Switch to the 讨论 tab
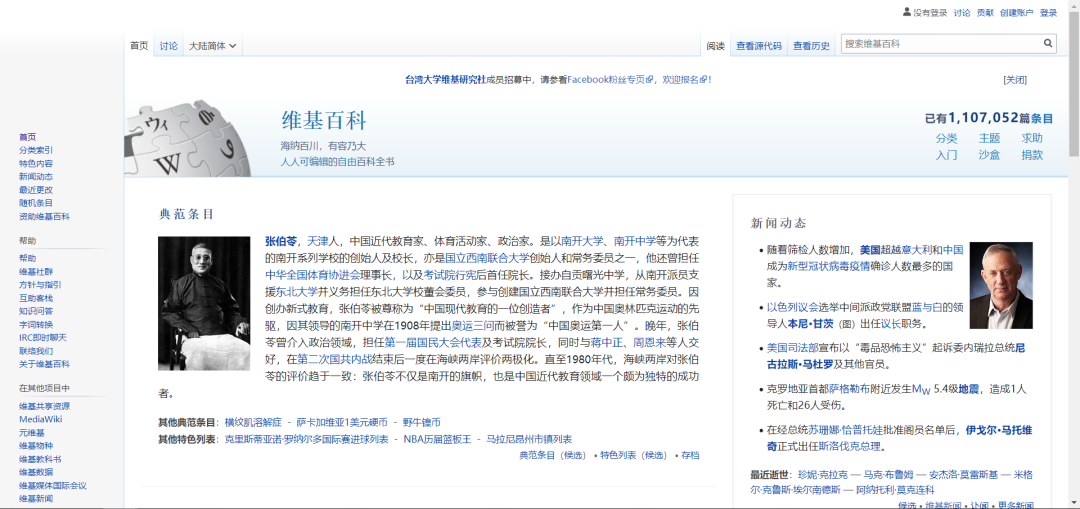 tap(168, 46)
